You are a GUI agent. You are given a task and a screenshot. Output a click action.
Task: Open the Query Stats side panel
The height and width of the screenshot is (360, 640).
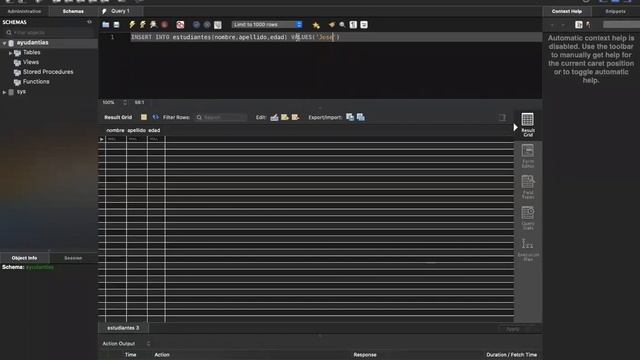[x=527, y=218]
